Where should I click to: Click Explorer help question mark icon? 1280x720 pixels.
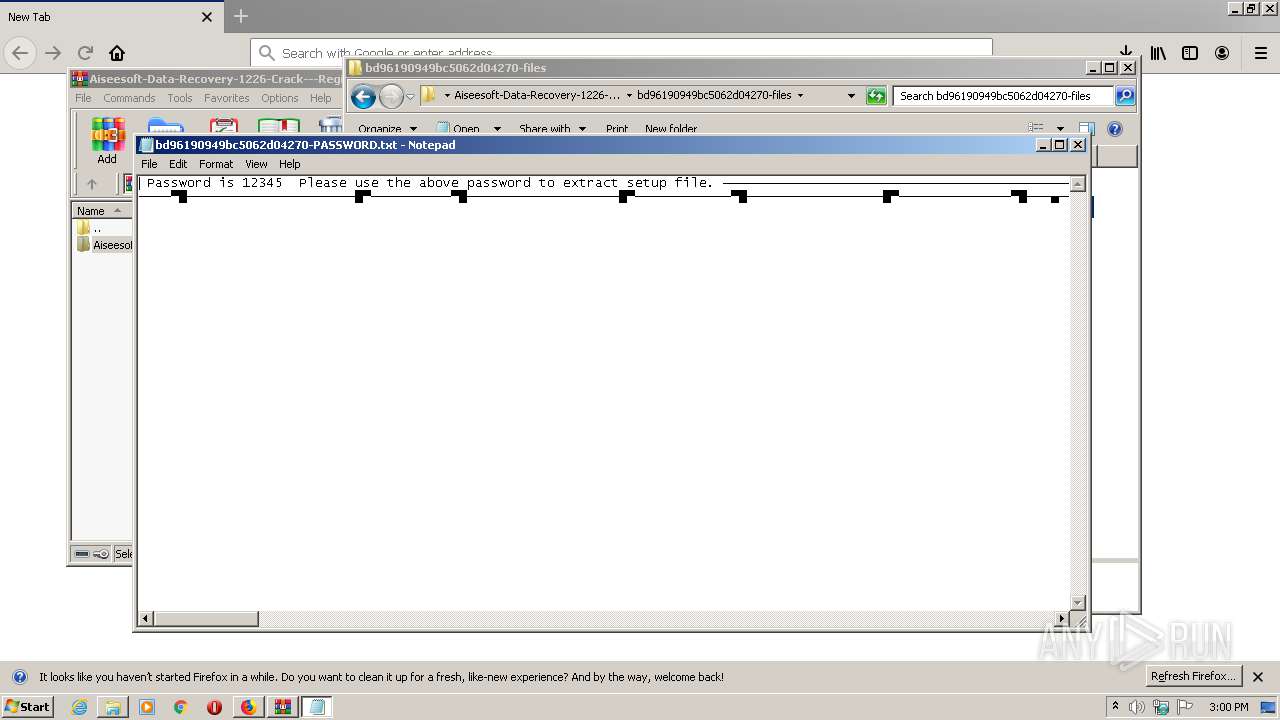[x=1115, y=128]
